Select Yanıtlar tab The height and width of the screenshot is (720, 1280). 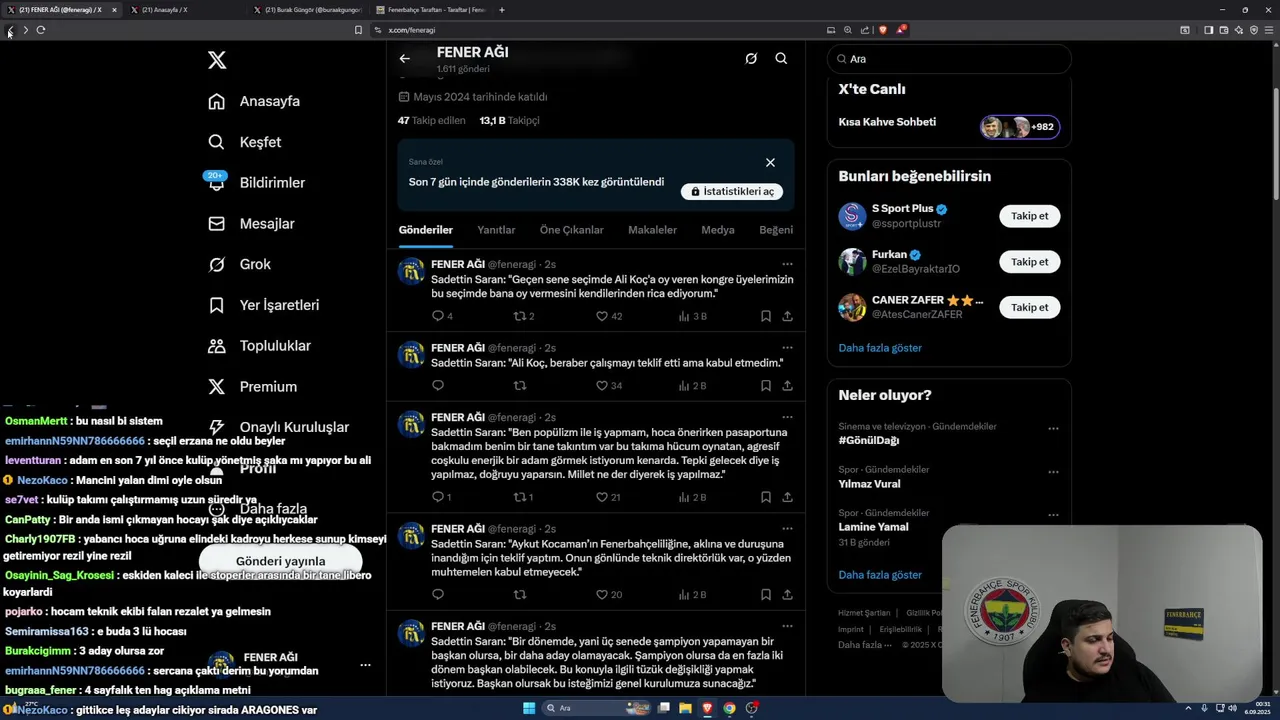496,230
